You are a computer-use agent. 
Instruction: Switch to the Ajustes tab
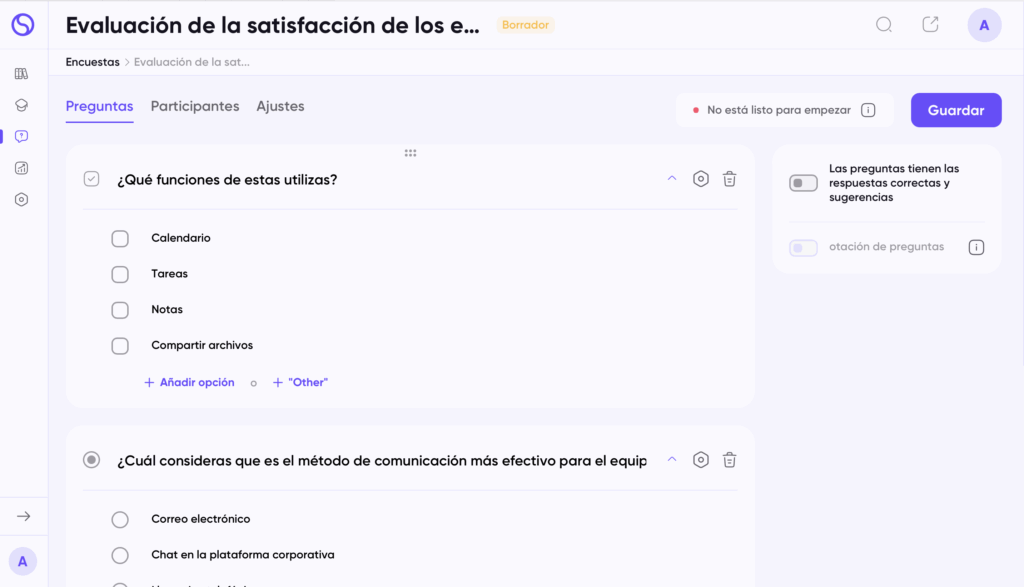coord(280,106)
